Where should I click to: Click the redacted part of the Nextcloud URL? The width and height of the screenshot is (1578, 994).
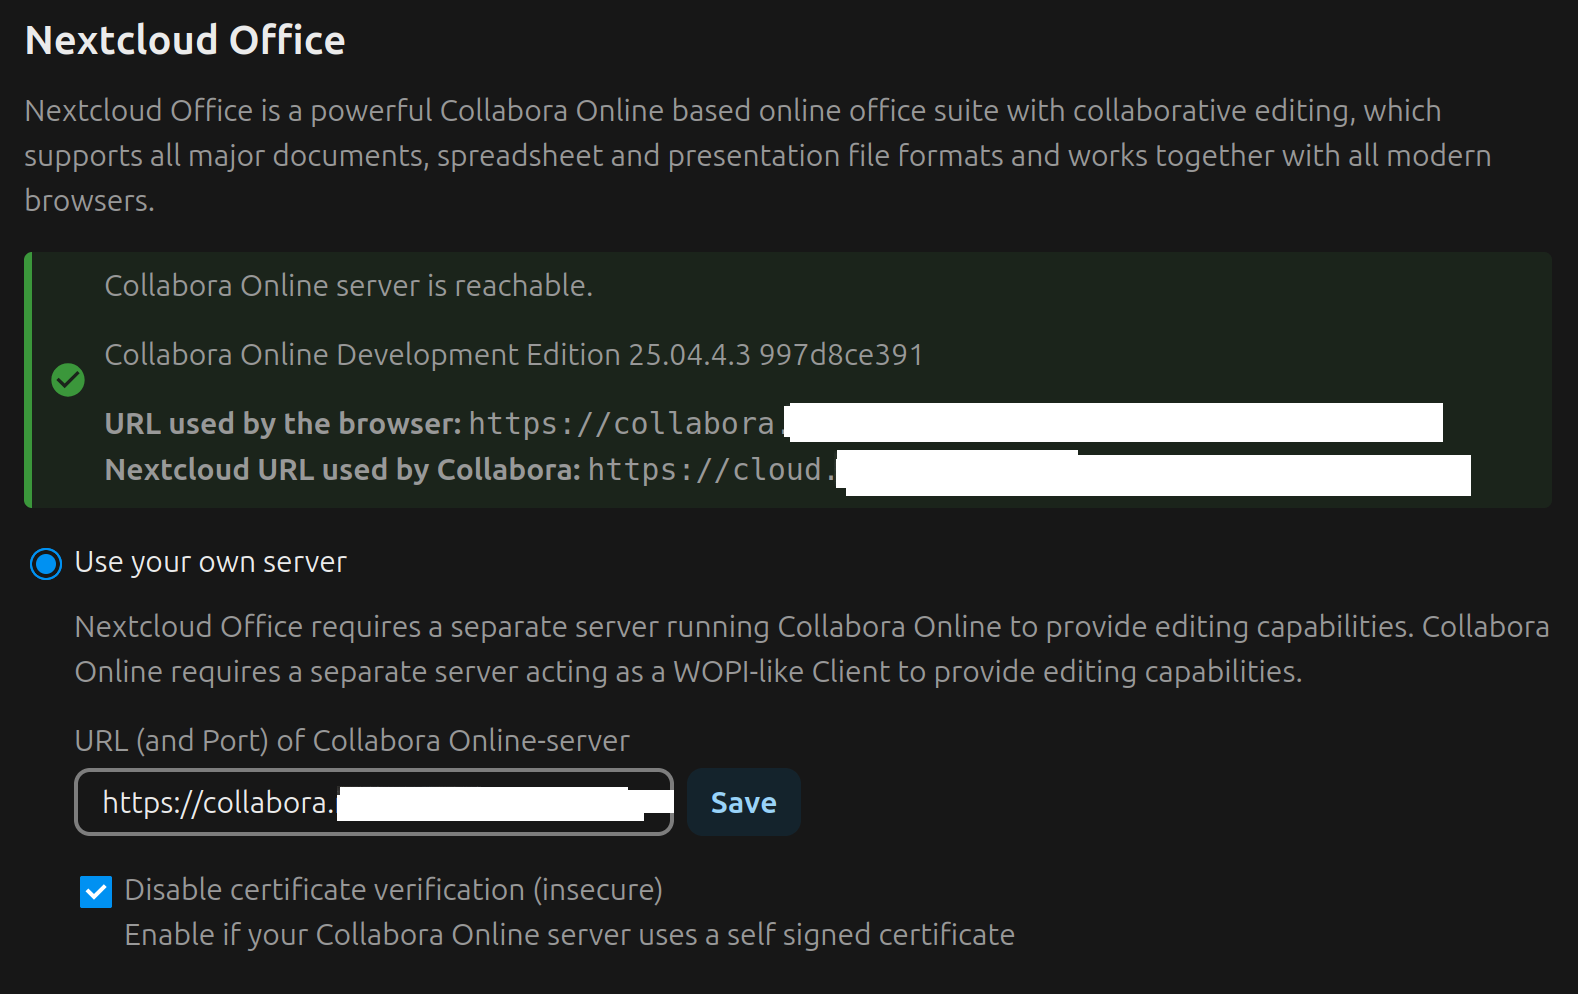click(x=1156, y=474)
